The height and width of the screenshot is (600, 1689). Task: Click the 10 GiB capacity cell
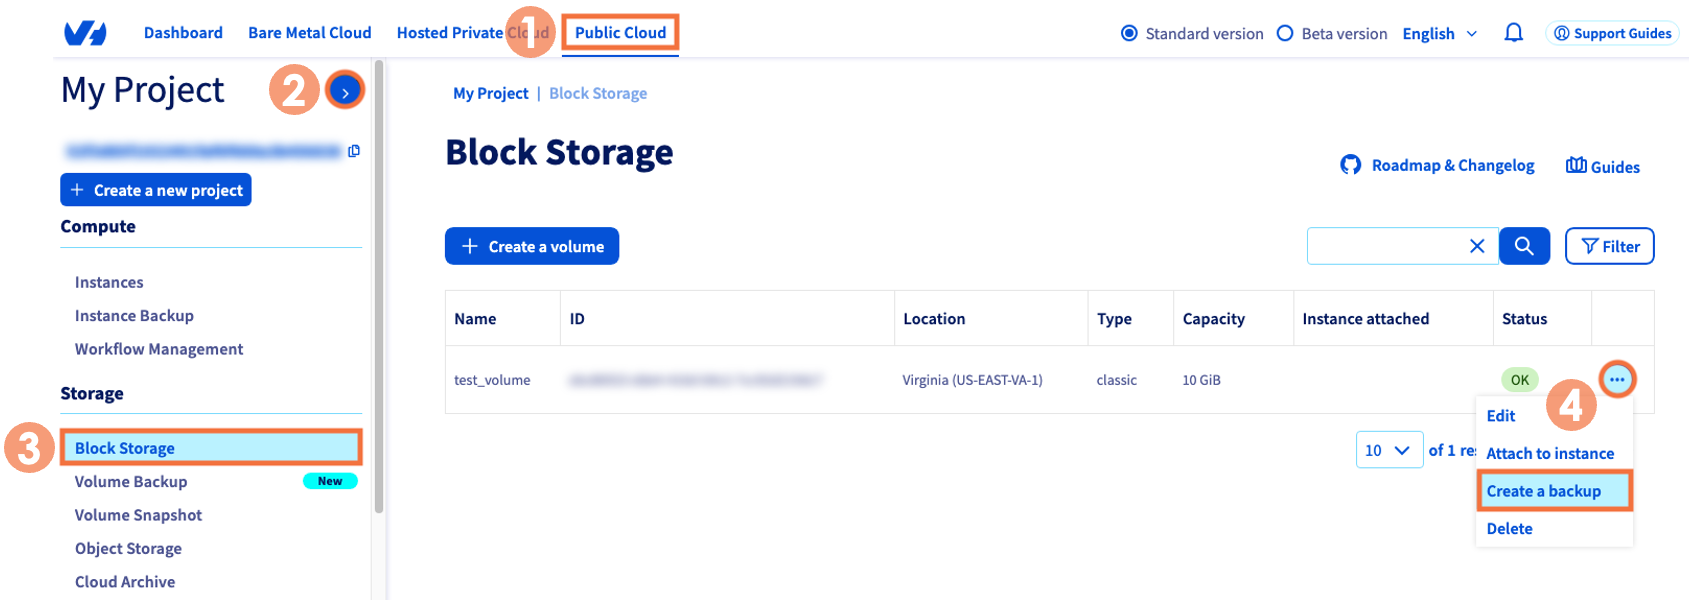pyautogui.click(x=1201, y=380)
